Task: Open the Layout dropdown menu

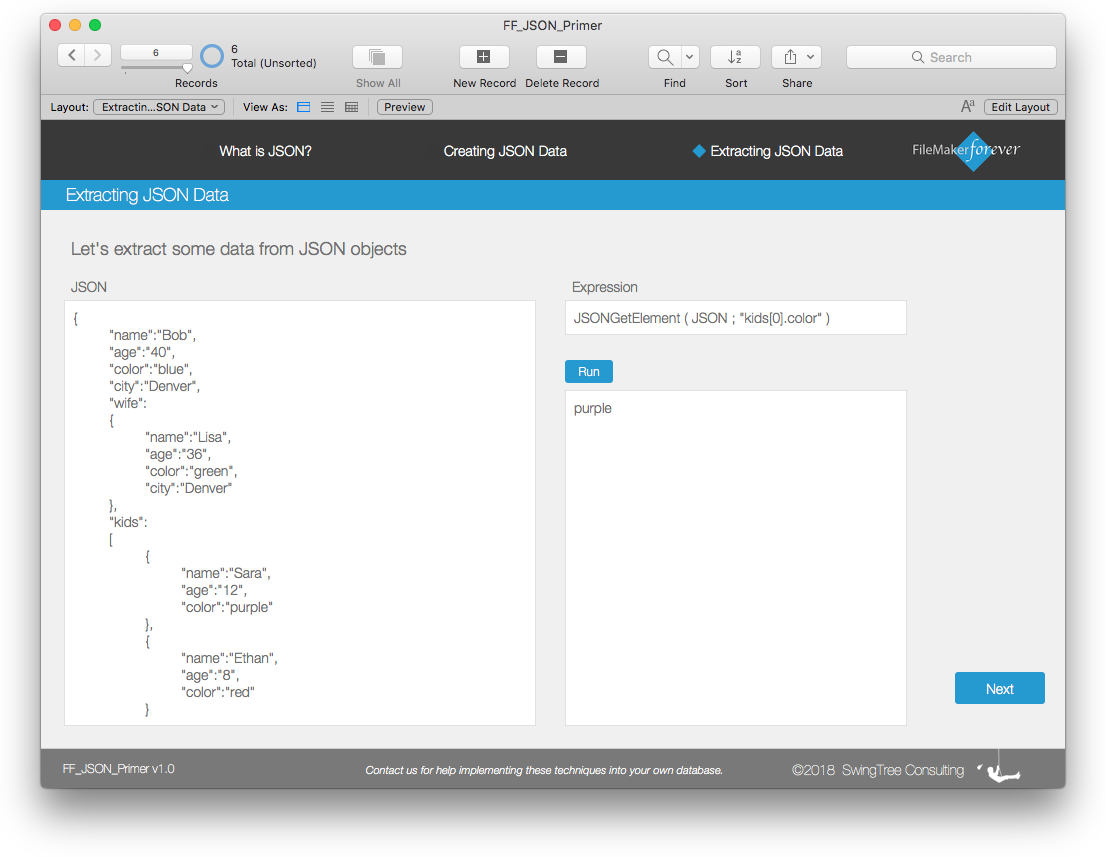Action: pyautogui.click(x=159, y=107)
